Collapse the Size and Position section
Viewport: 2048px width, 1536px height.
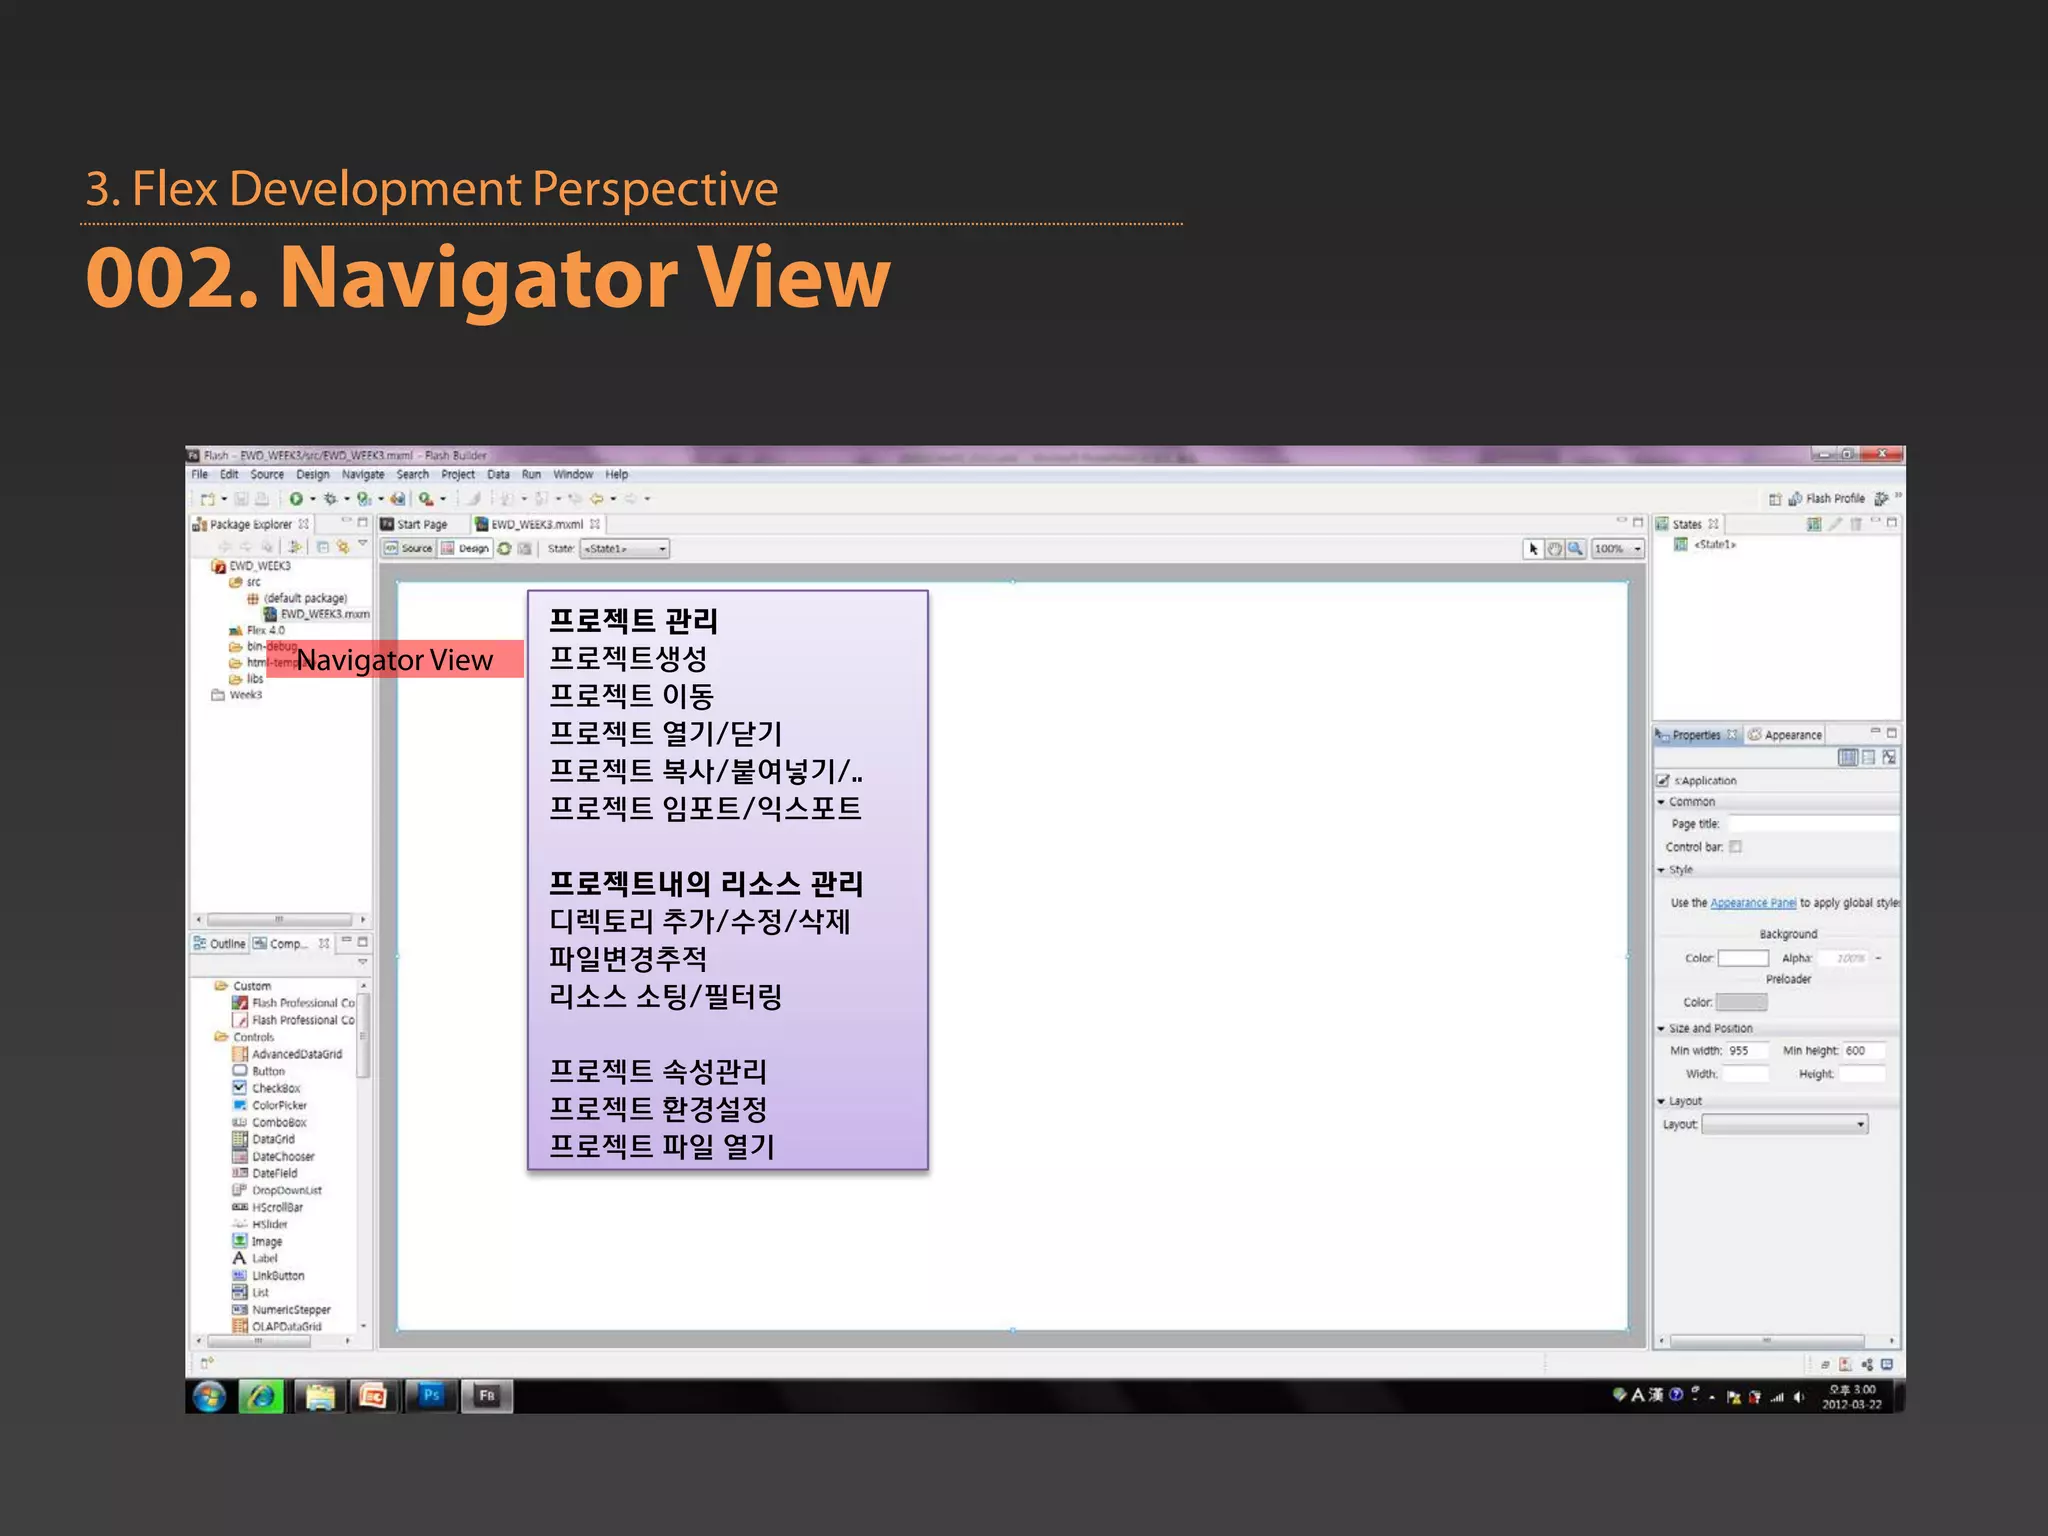click(1661, 1028)
